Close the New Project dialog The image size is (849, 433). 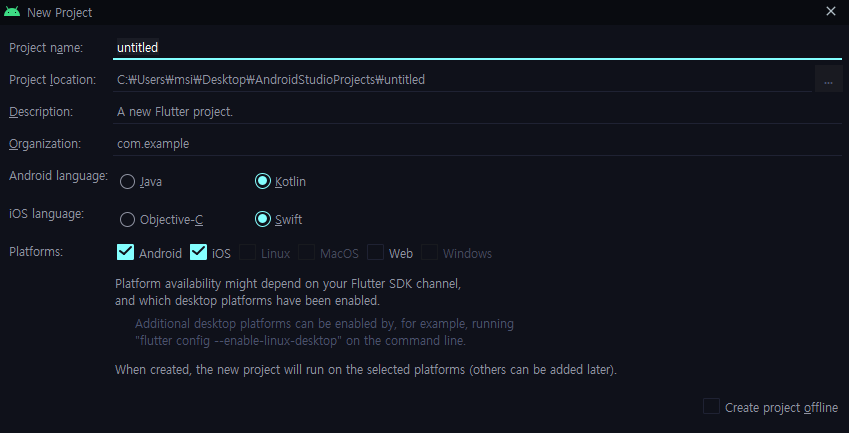[x=831, y=11]
